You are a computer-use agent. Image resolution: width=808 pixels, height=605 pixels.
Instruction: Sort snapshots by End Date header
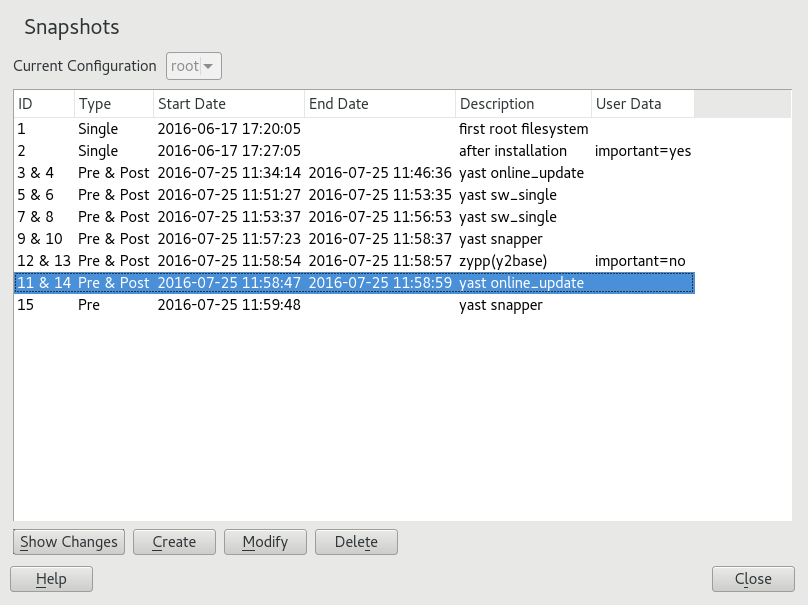[x=379, y=104]
